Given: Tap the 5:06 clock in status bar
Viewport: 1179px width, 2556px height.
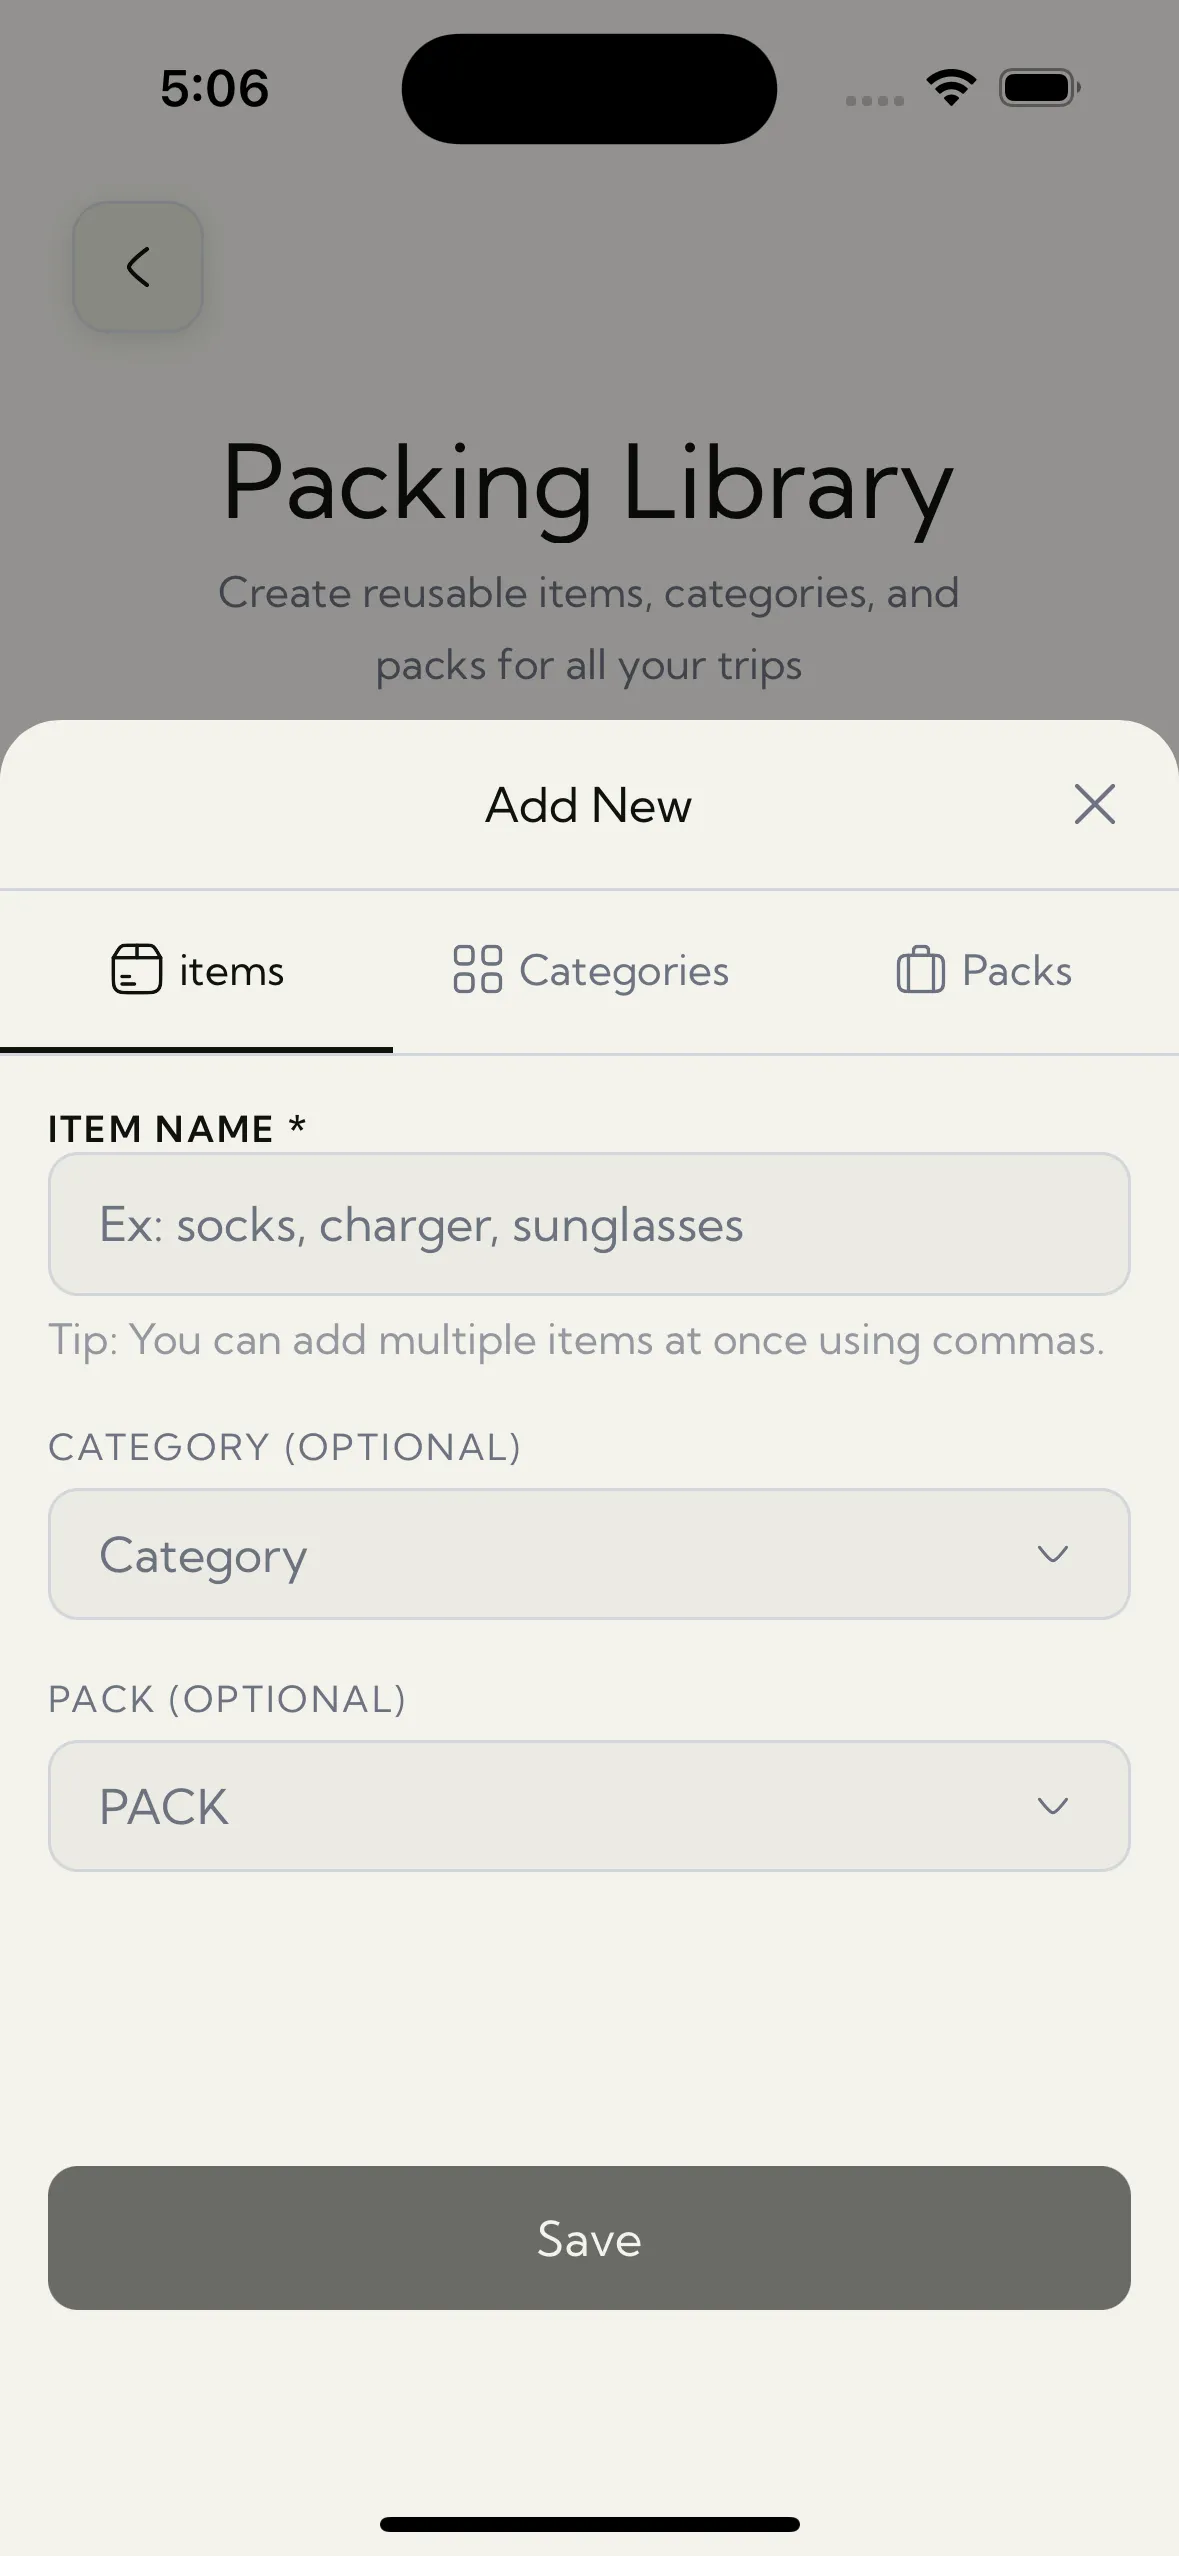Looking at the screenshot, I should 214,88.
